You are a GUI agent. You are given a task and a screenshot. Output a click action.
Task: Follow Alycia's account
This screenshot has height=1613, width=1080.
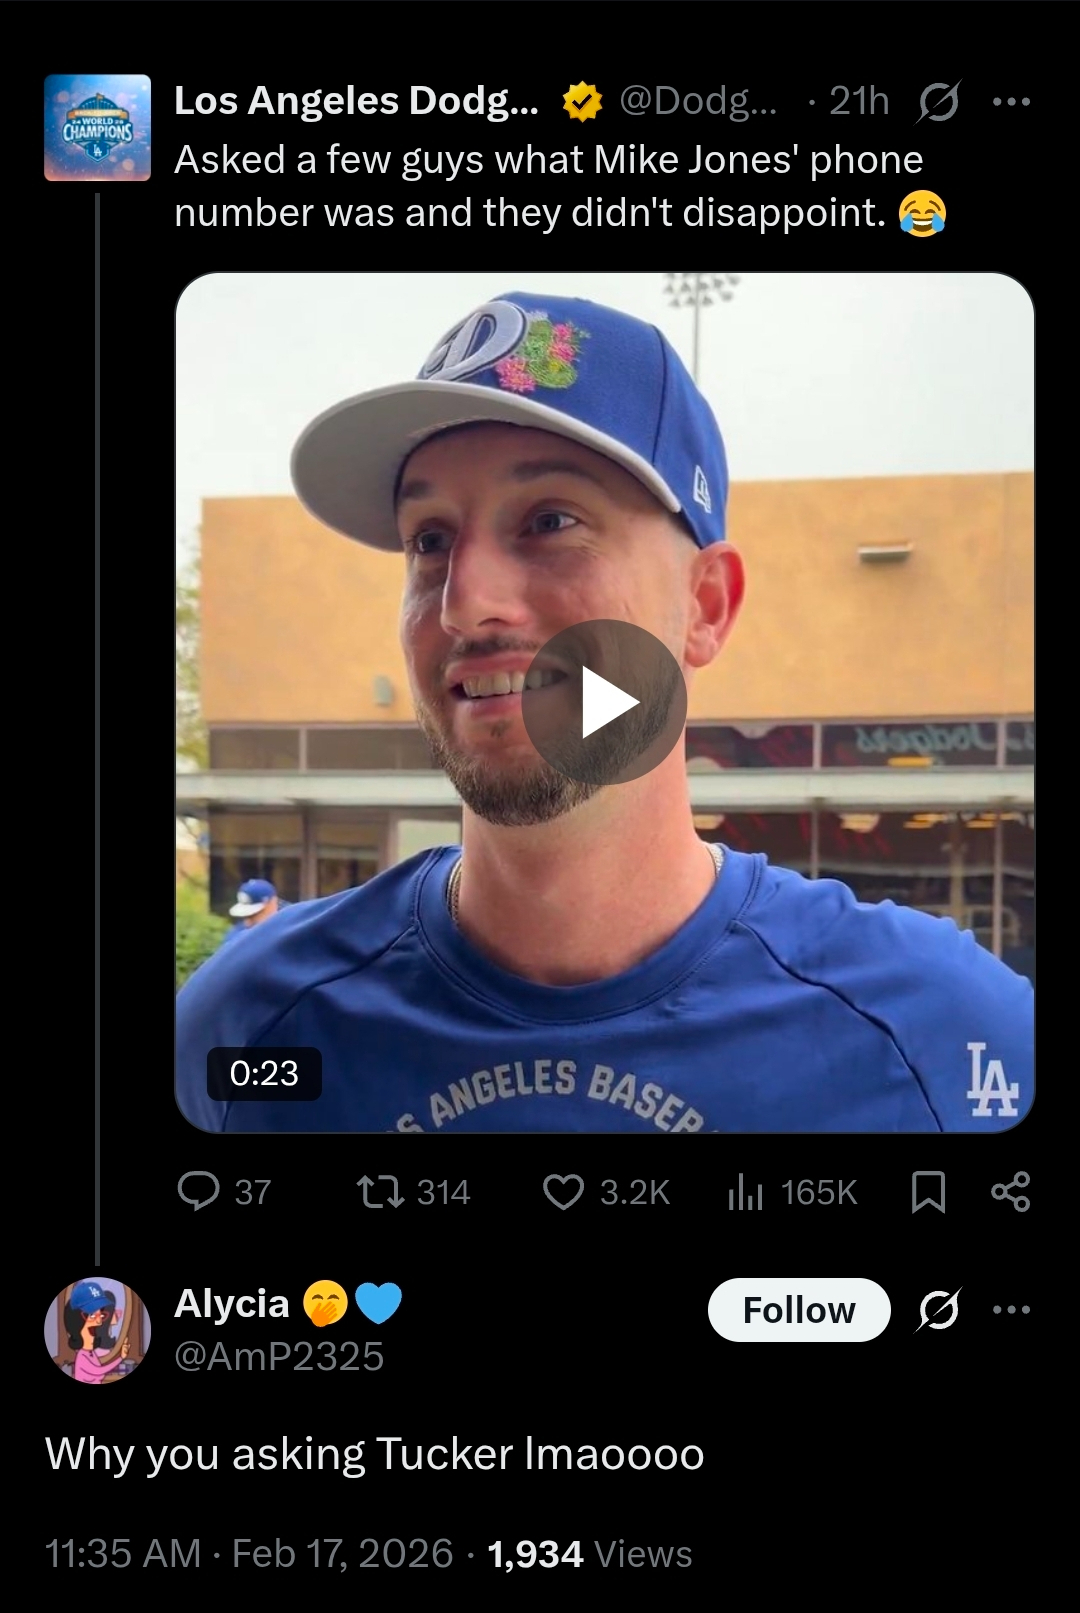798,1310
